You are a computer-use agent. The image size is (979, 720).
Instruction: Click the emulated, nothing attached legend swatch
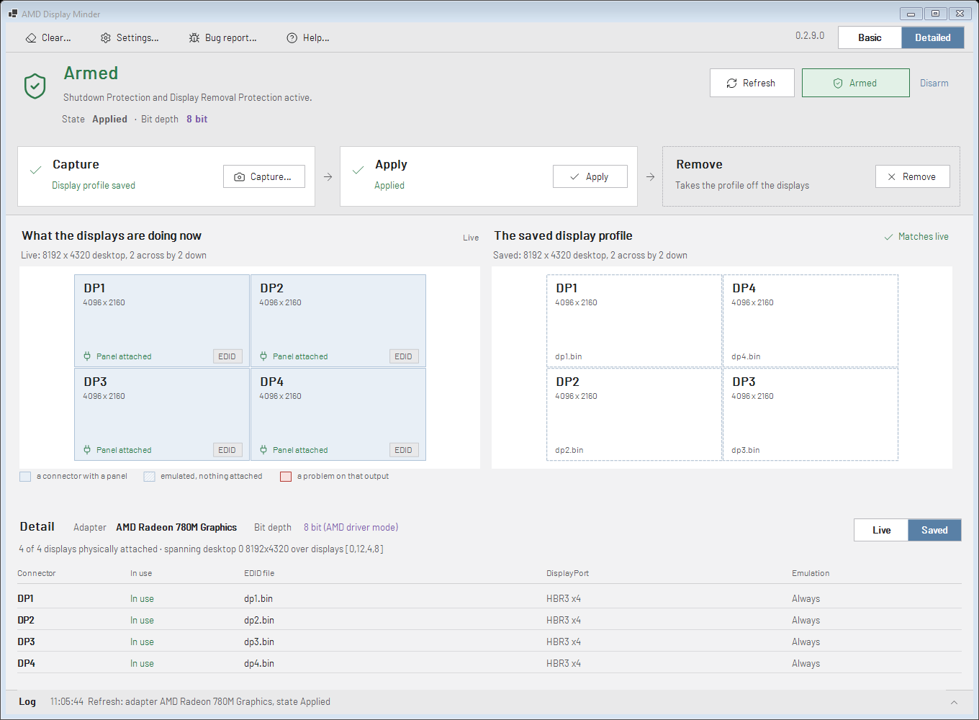click(x=149, y=476)
